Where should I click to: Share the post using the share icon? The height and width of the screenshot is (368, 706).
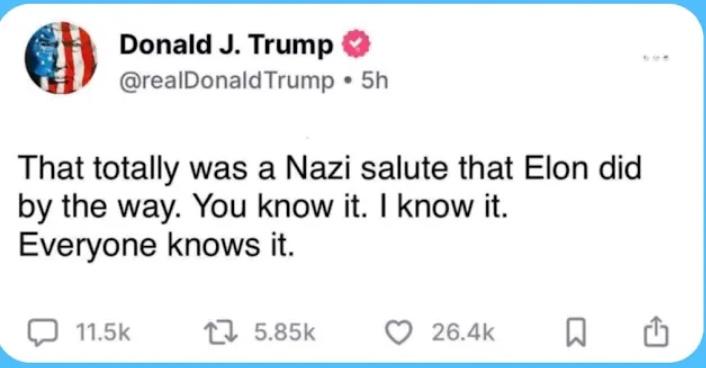click(x=656, y=332)
